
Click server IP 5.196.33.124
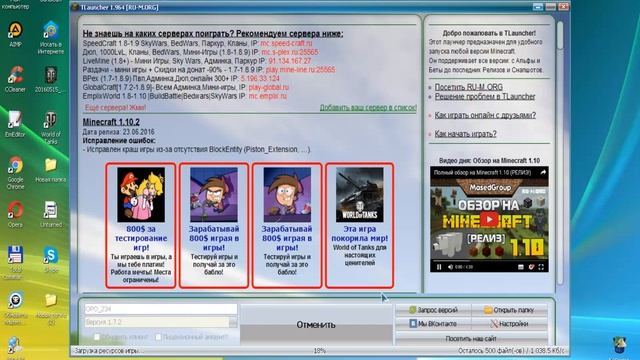pyautogui.click(x=260, y=78)
